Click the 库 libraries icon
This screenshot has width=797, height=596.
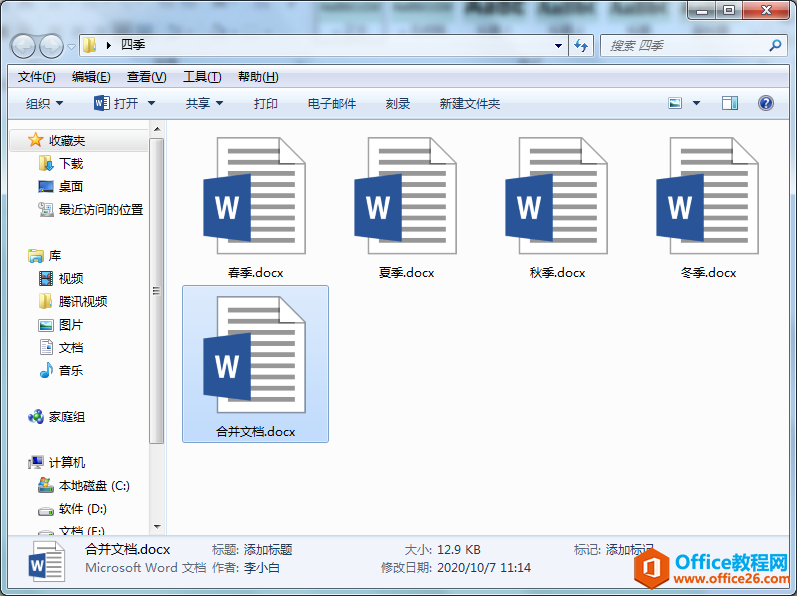pos(36,256)
